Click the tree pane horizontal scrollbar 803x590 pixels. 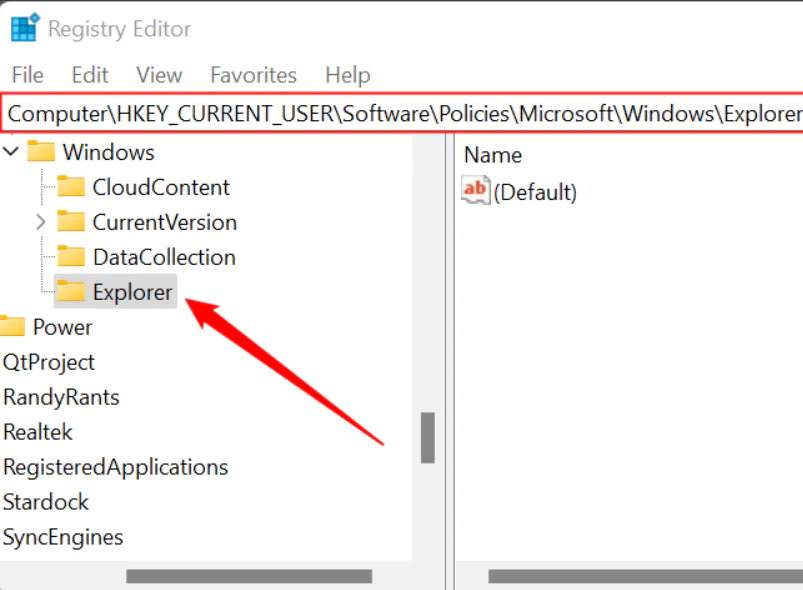click(x=249, y=576)
